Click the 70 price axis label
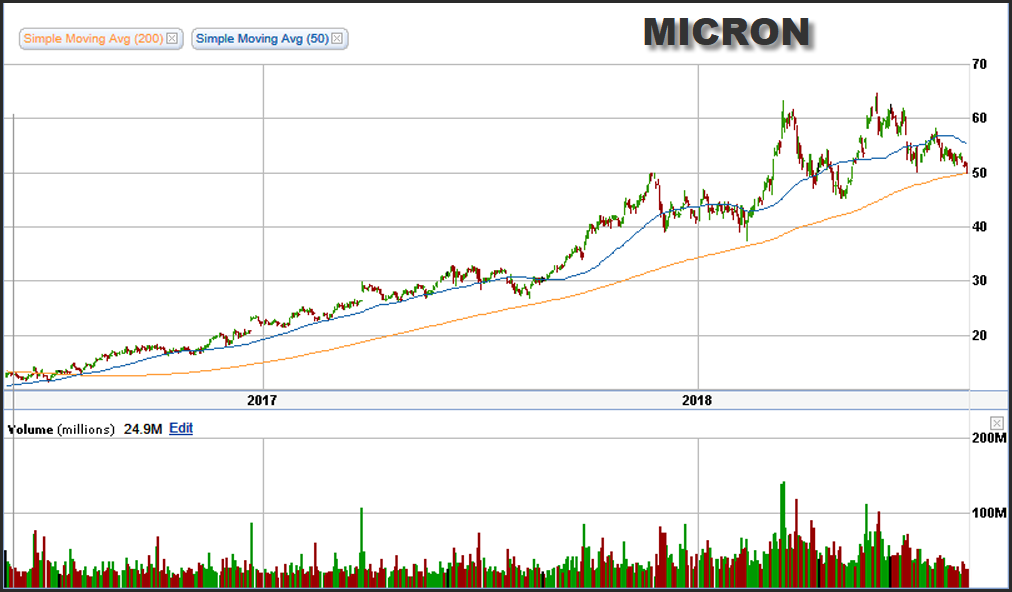The height and width of the screenshot is (592, 1012). [x=979, y=64]
